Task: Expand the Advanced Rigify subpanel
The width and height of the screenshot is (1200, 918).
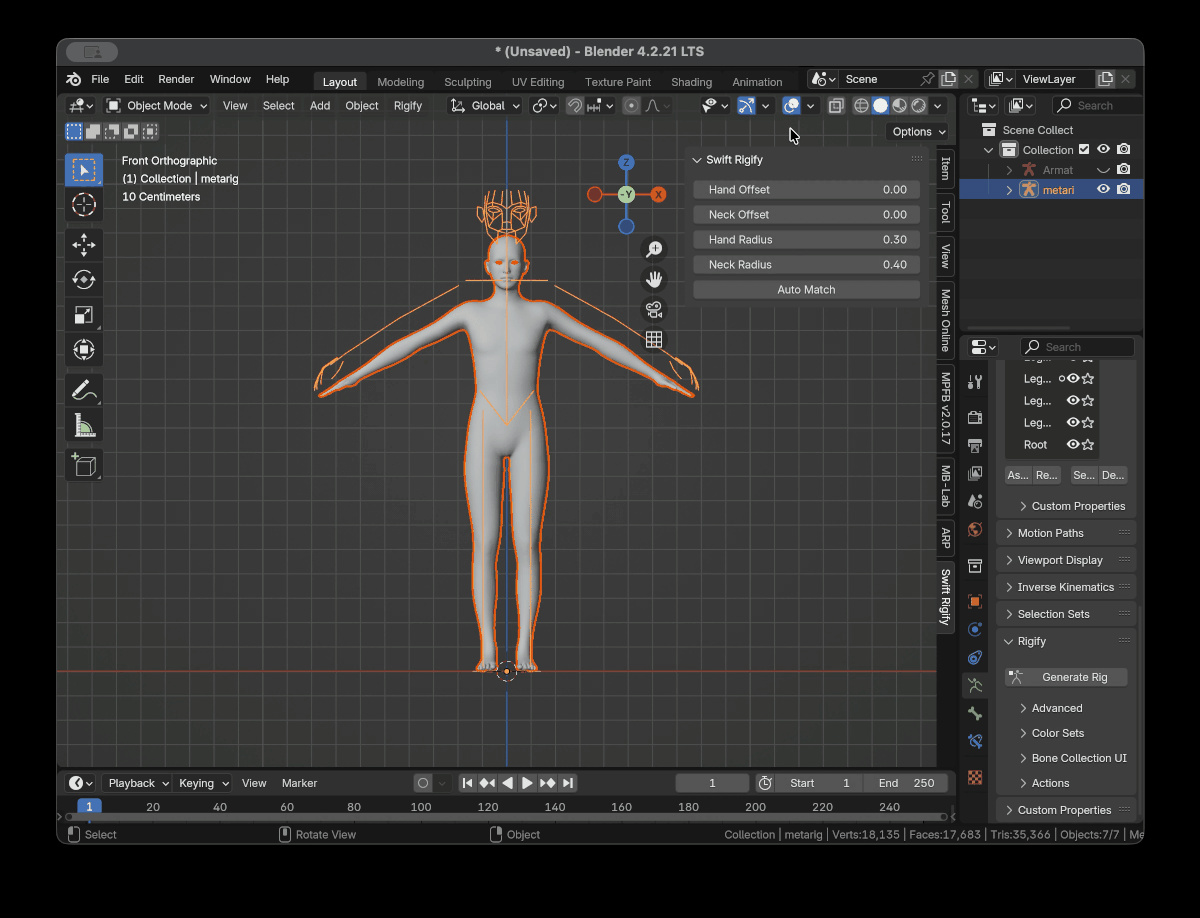Action: [1056, 708]
